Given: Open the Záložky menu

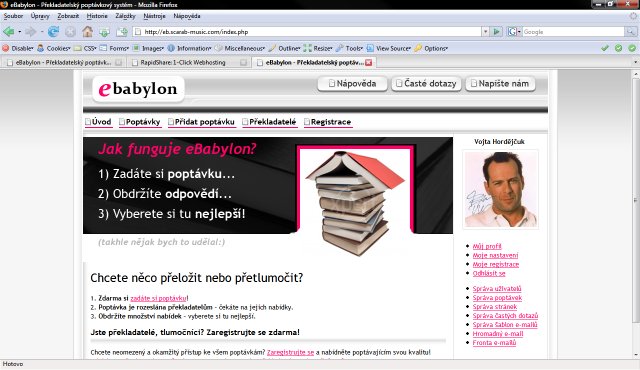Looking at the screenshot, I should (125, 16).
